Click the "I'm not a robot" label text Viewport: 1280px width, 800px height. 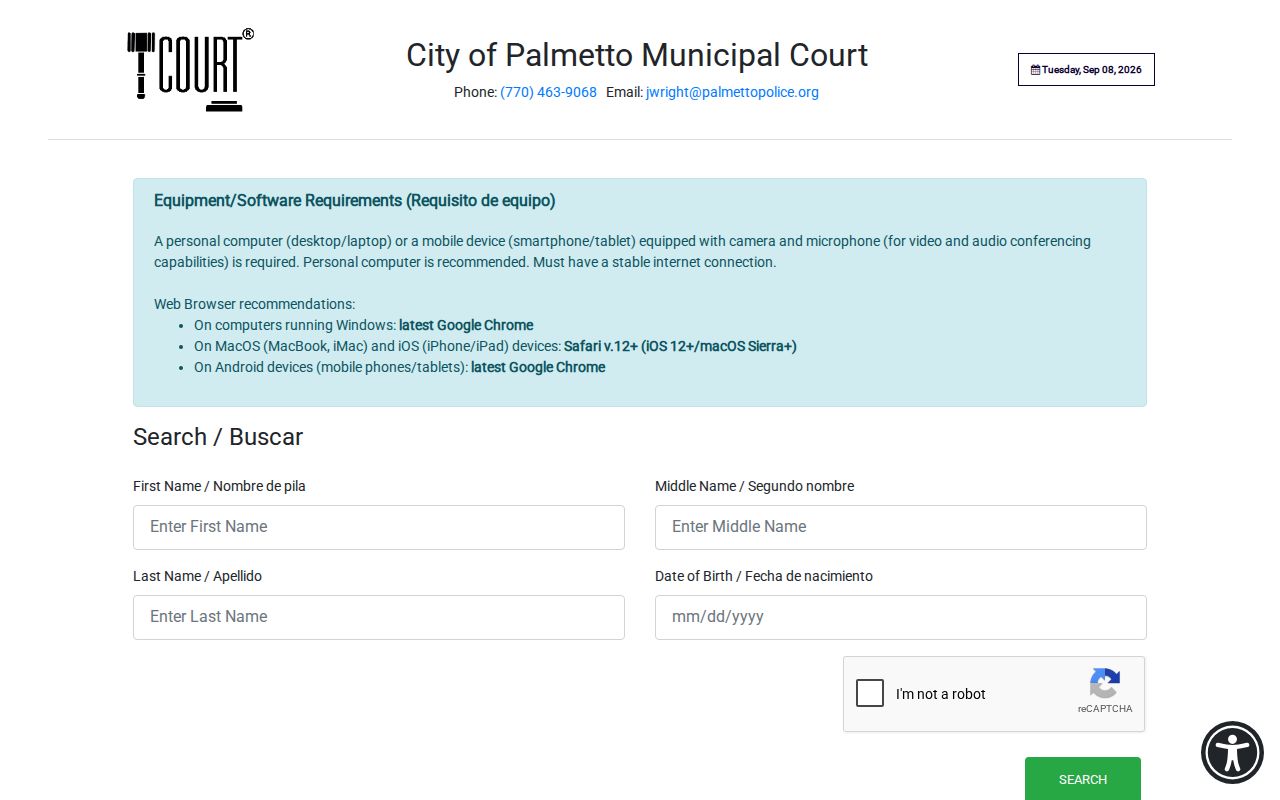click(x=941, y=694)
